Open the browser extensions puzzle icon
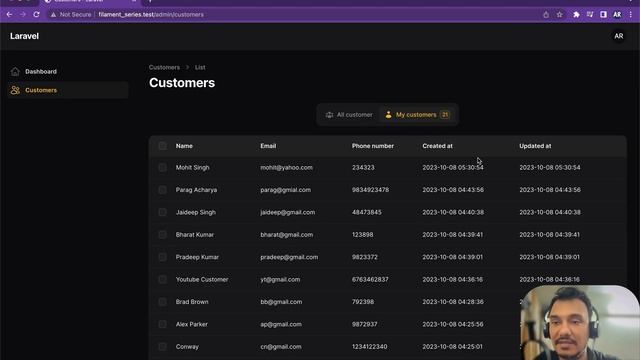The image size is (640, 360). click(576, 15)
